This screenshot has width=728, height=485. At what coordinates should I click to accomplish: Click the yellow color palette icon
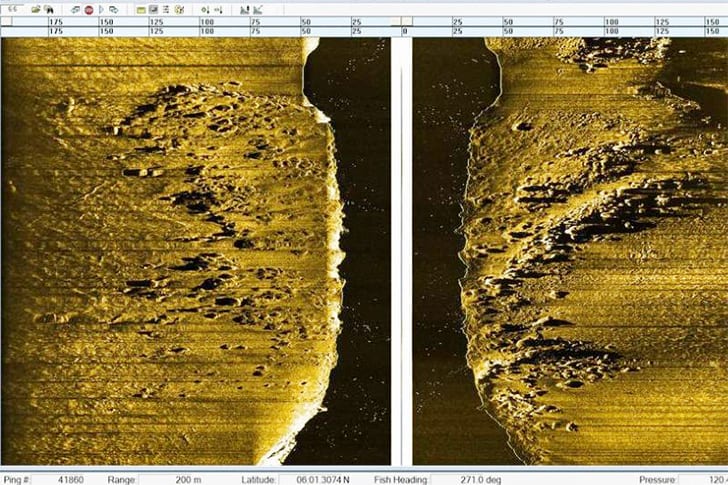pyautogui.click(x=179, y=9)
